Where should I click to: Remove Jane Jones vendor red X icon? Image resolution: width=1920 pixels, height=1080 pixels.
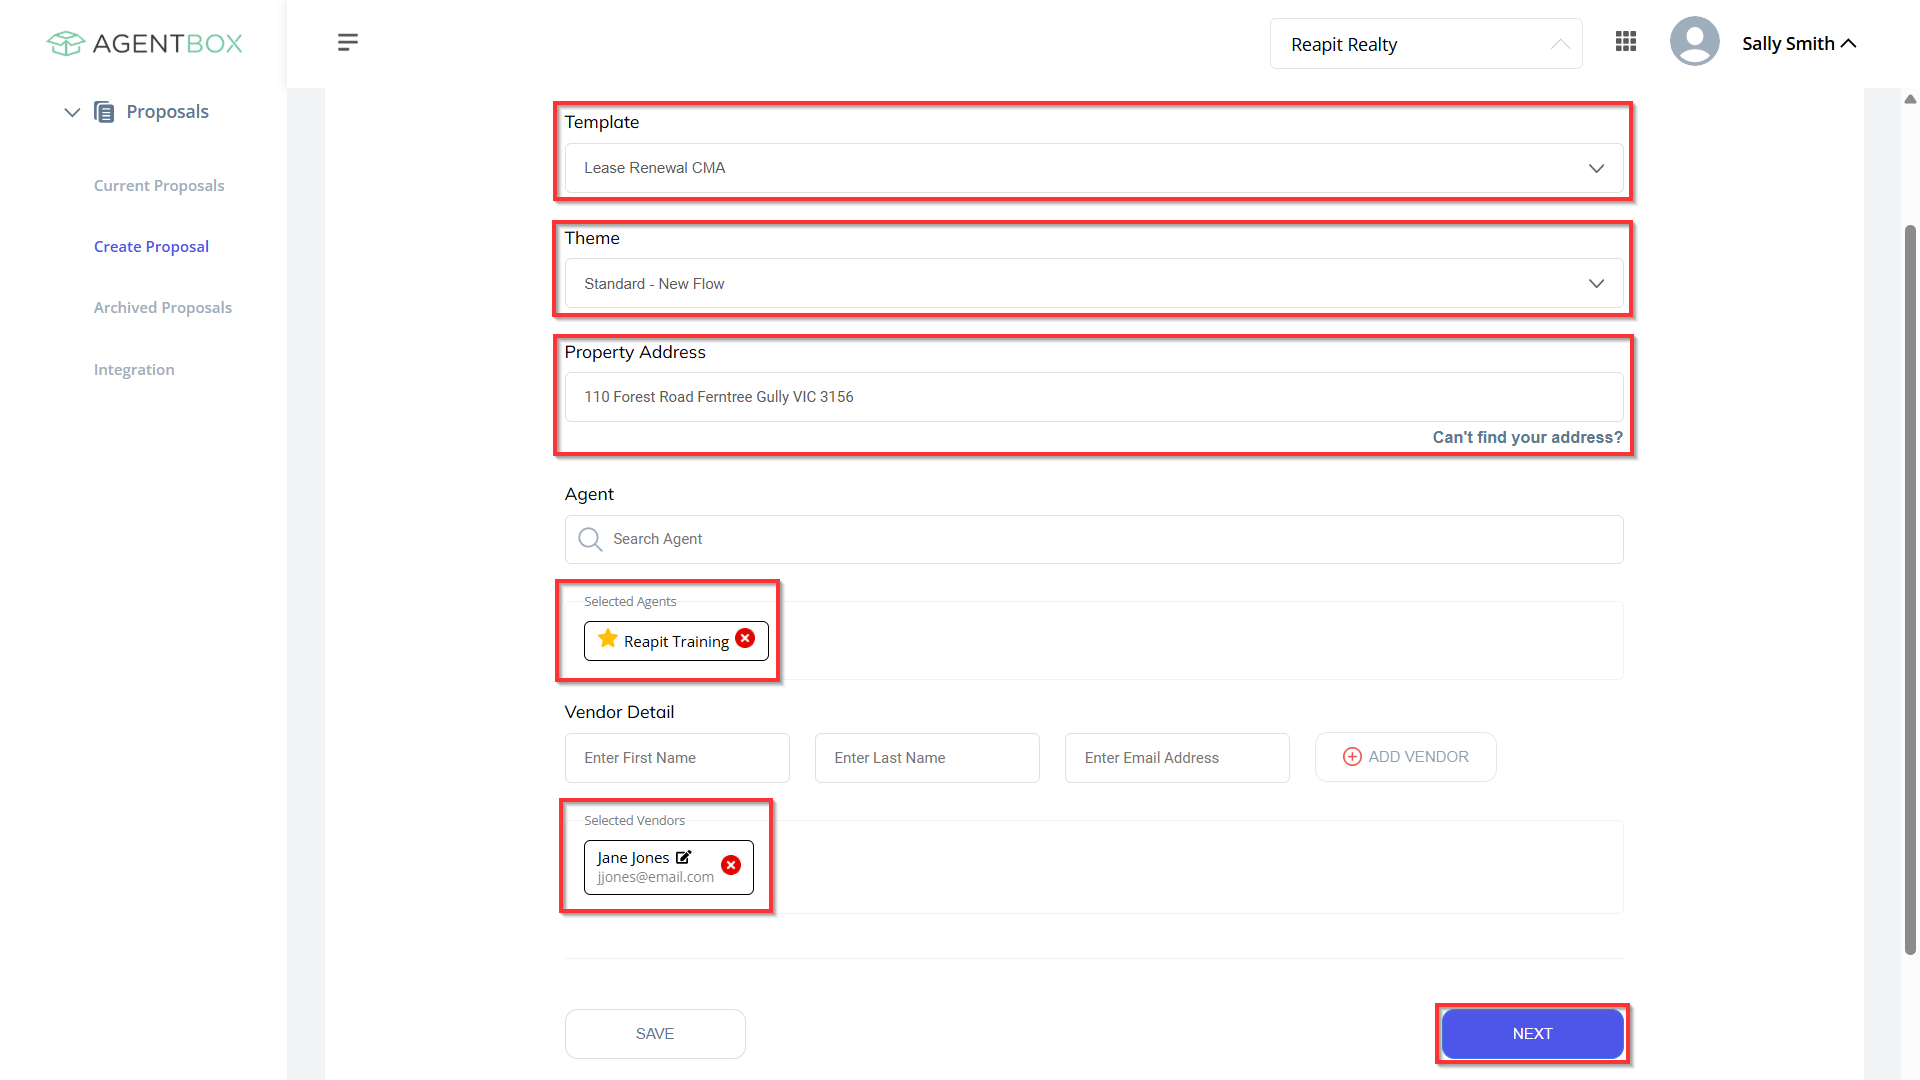pos(731,865)
